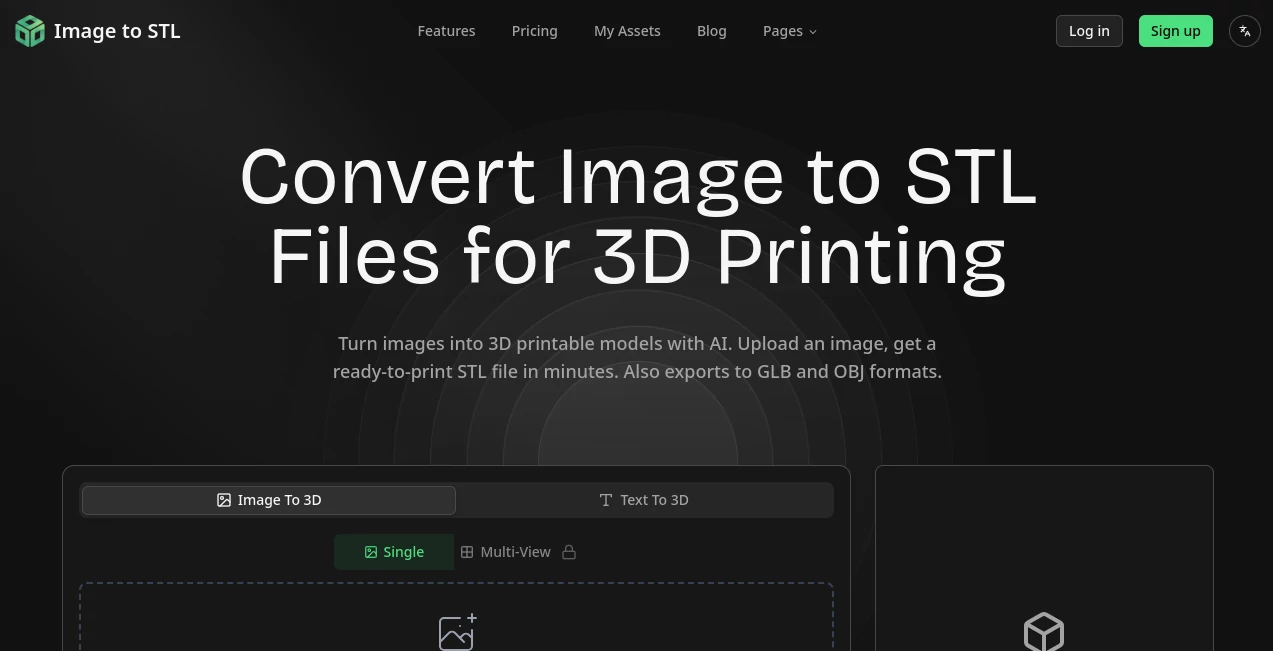Navigate to My Assets

tap(627, 31)
